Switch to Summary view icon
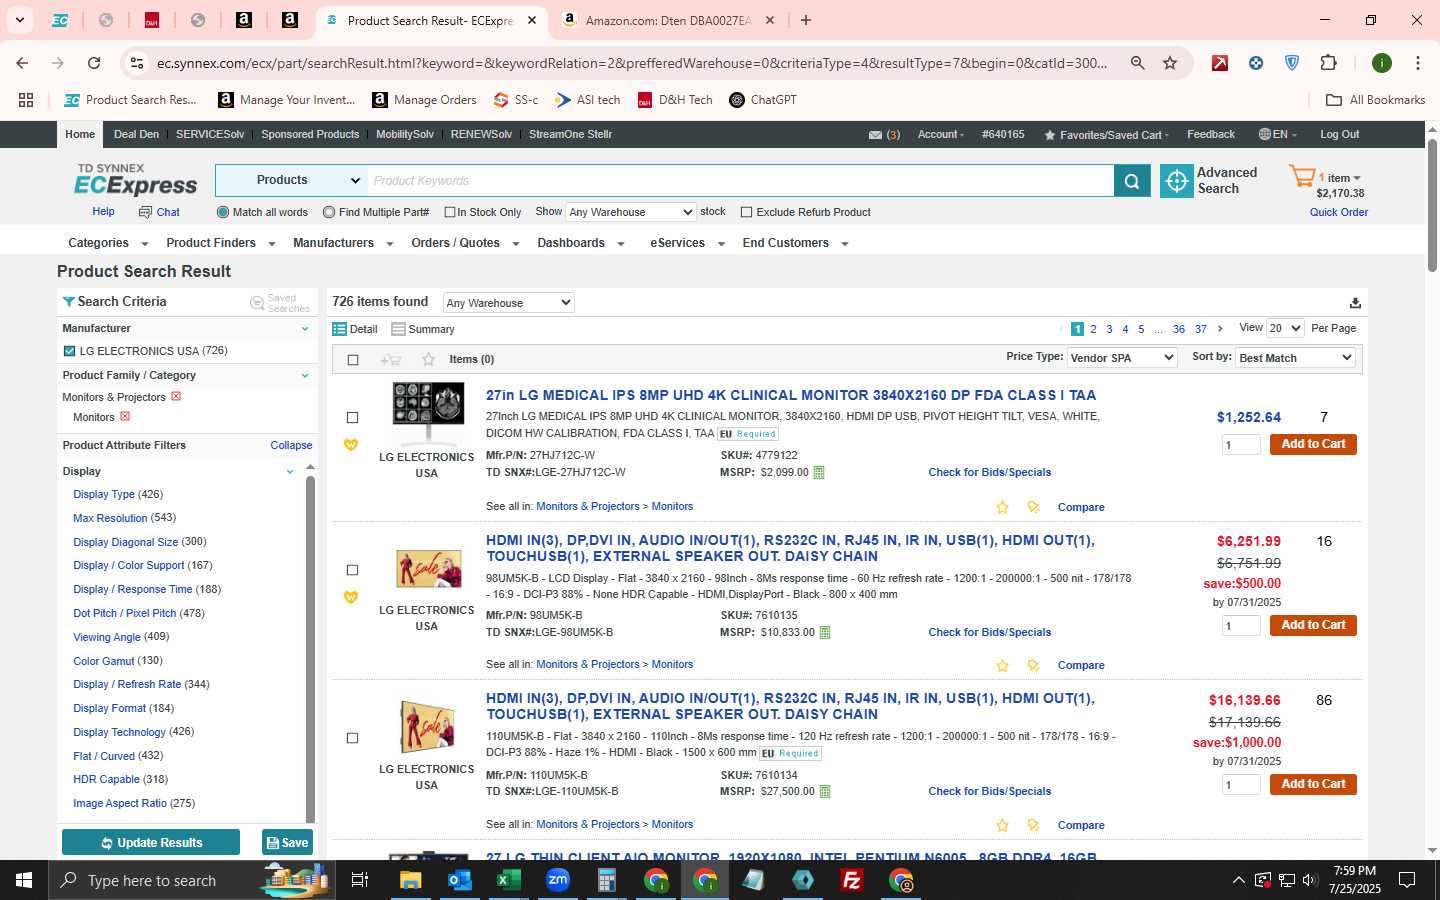 click(x=398, y=329)
